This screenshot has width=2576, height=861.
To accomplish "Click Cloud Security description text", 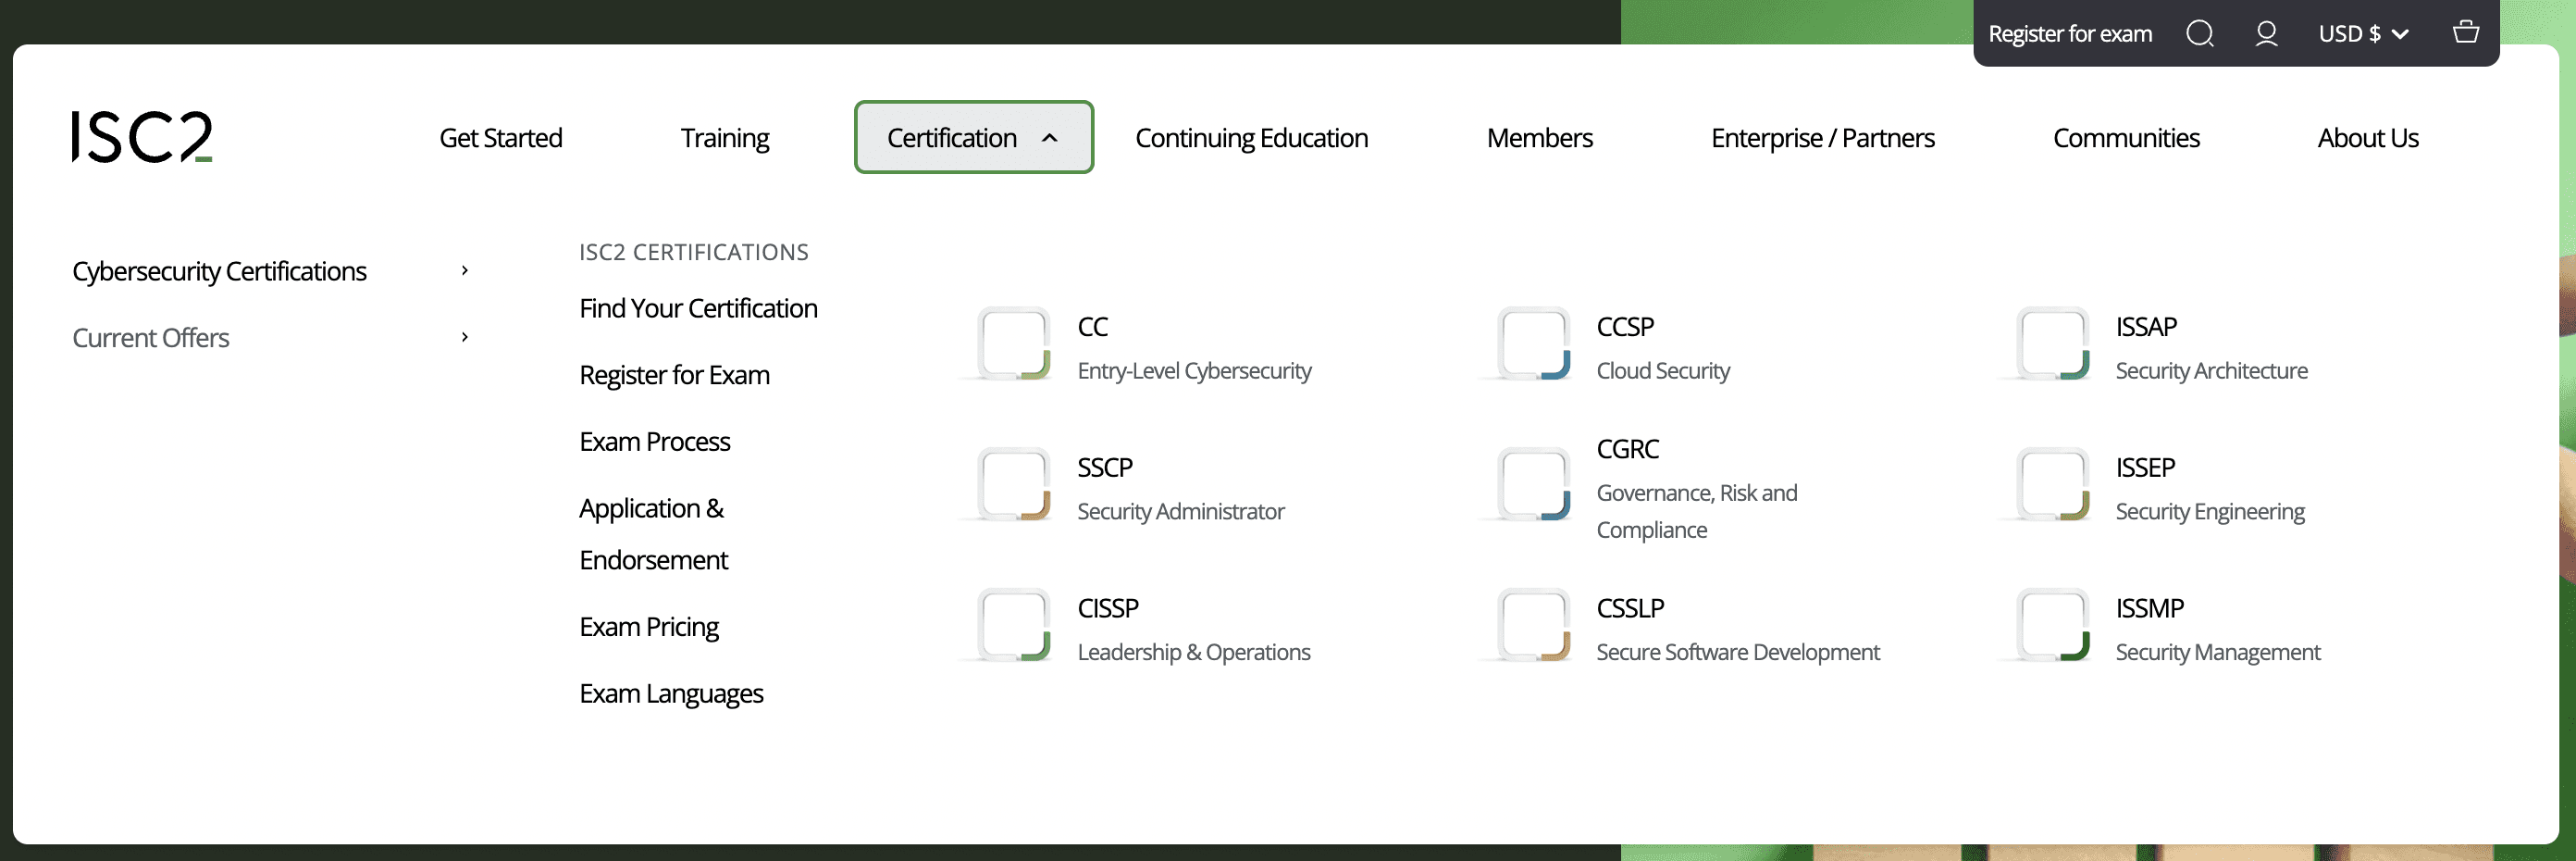I will (x=1662, y=371).
